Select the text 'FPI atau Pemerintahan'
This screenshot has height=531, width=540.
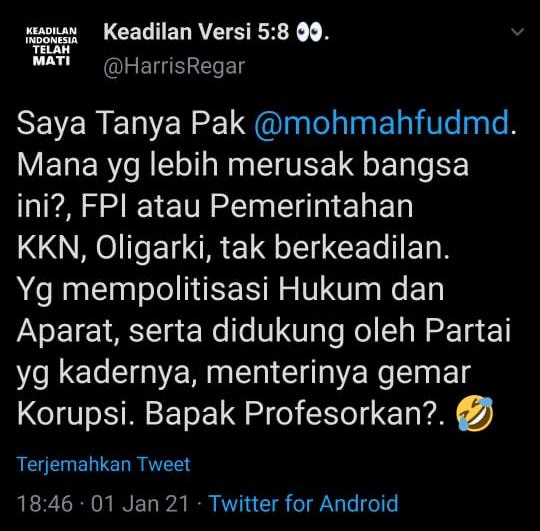(247, 206)
